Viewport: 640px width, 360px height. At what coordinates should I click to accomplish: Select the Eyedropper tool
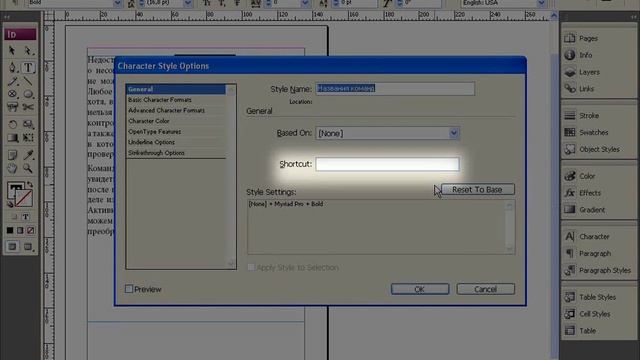(x=28, y=155)
